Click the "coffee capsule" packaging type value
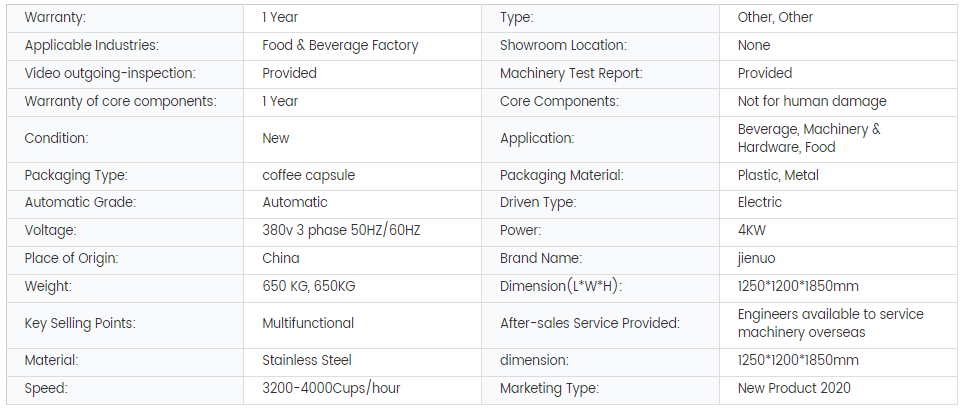The width and height of the screenshot is (972, 416). (x=308, y=176)
